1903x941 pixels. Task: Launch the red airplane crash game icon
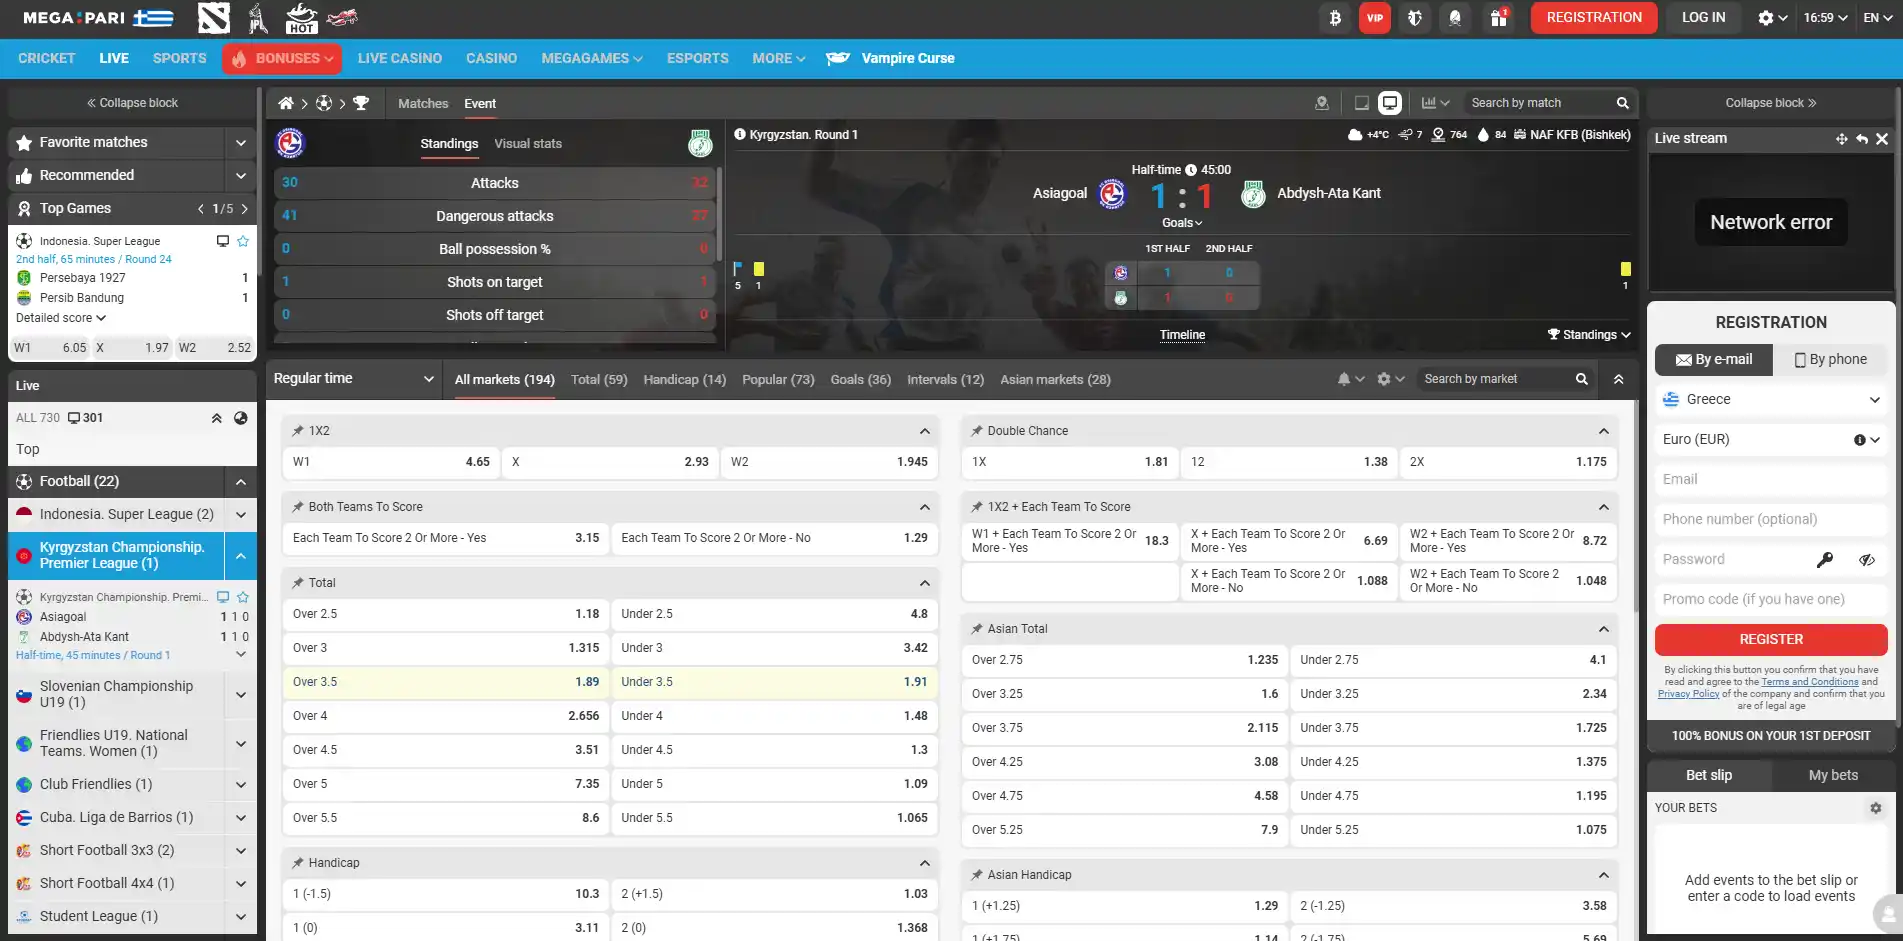(342, 17)
